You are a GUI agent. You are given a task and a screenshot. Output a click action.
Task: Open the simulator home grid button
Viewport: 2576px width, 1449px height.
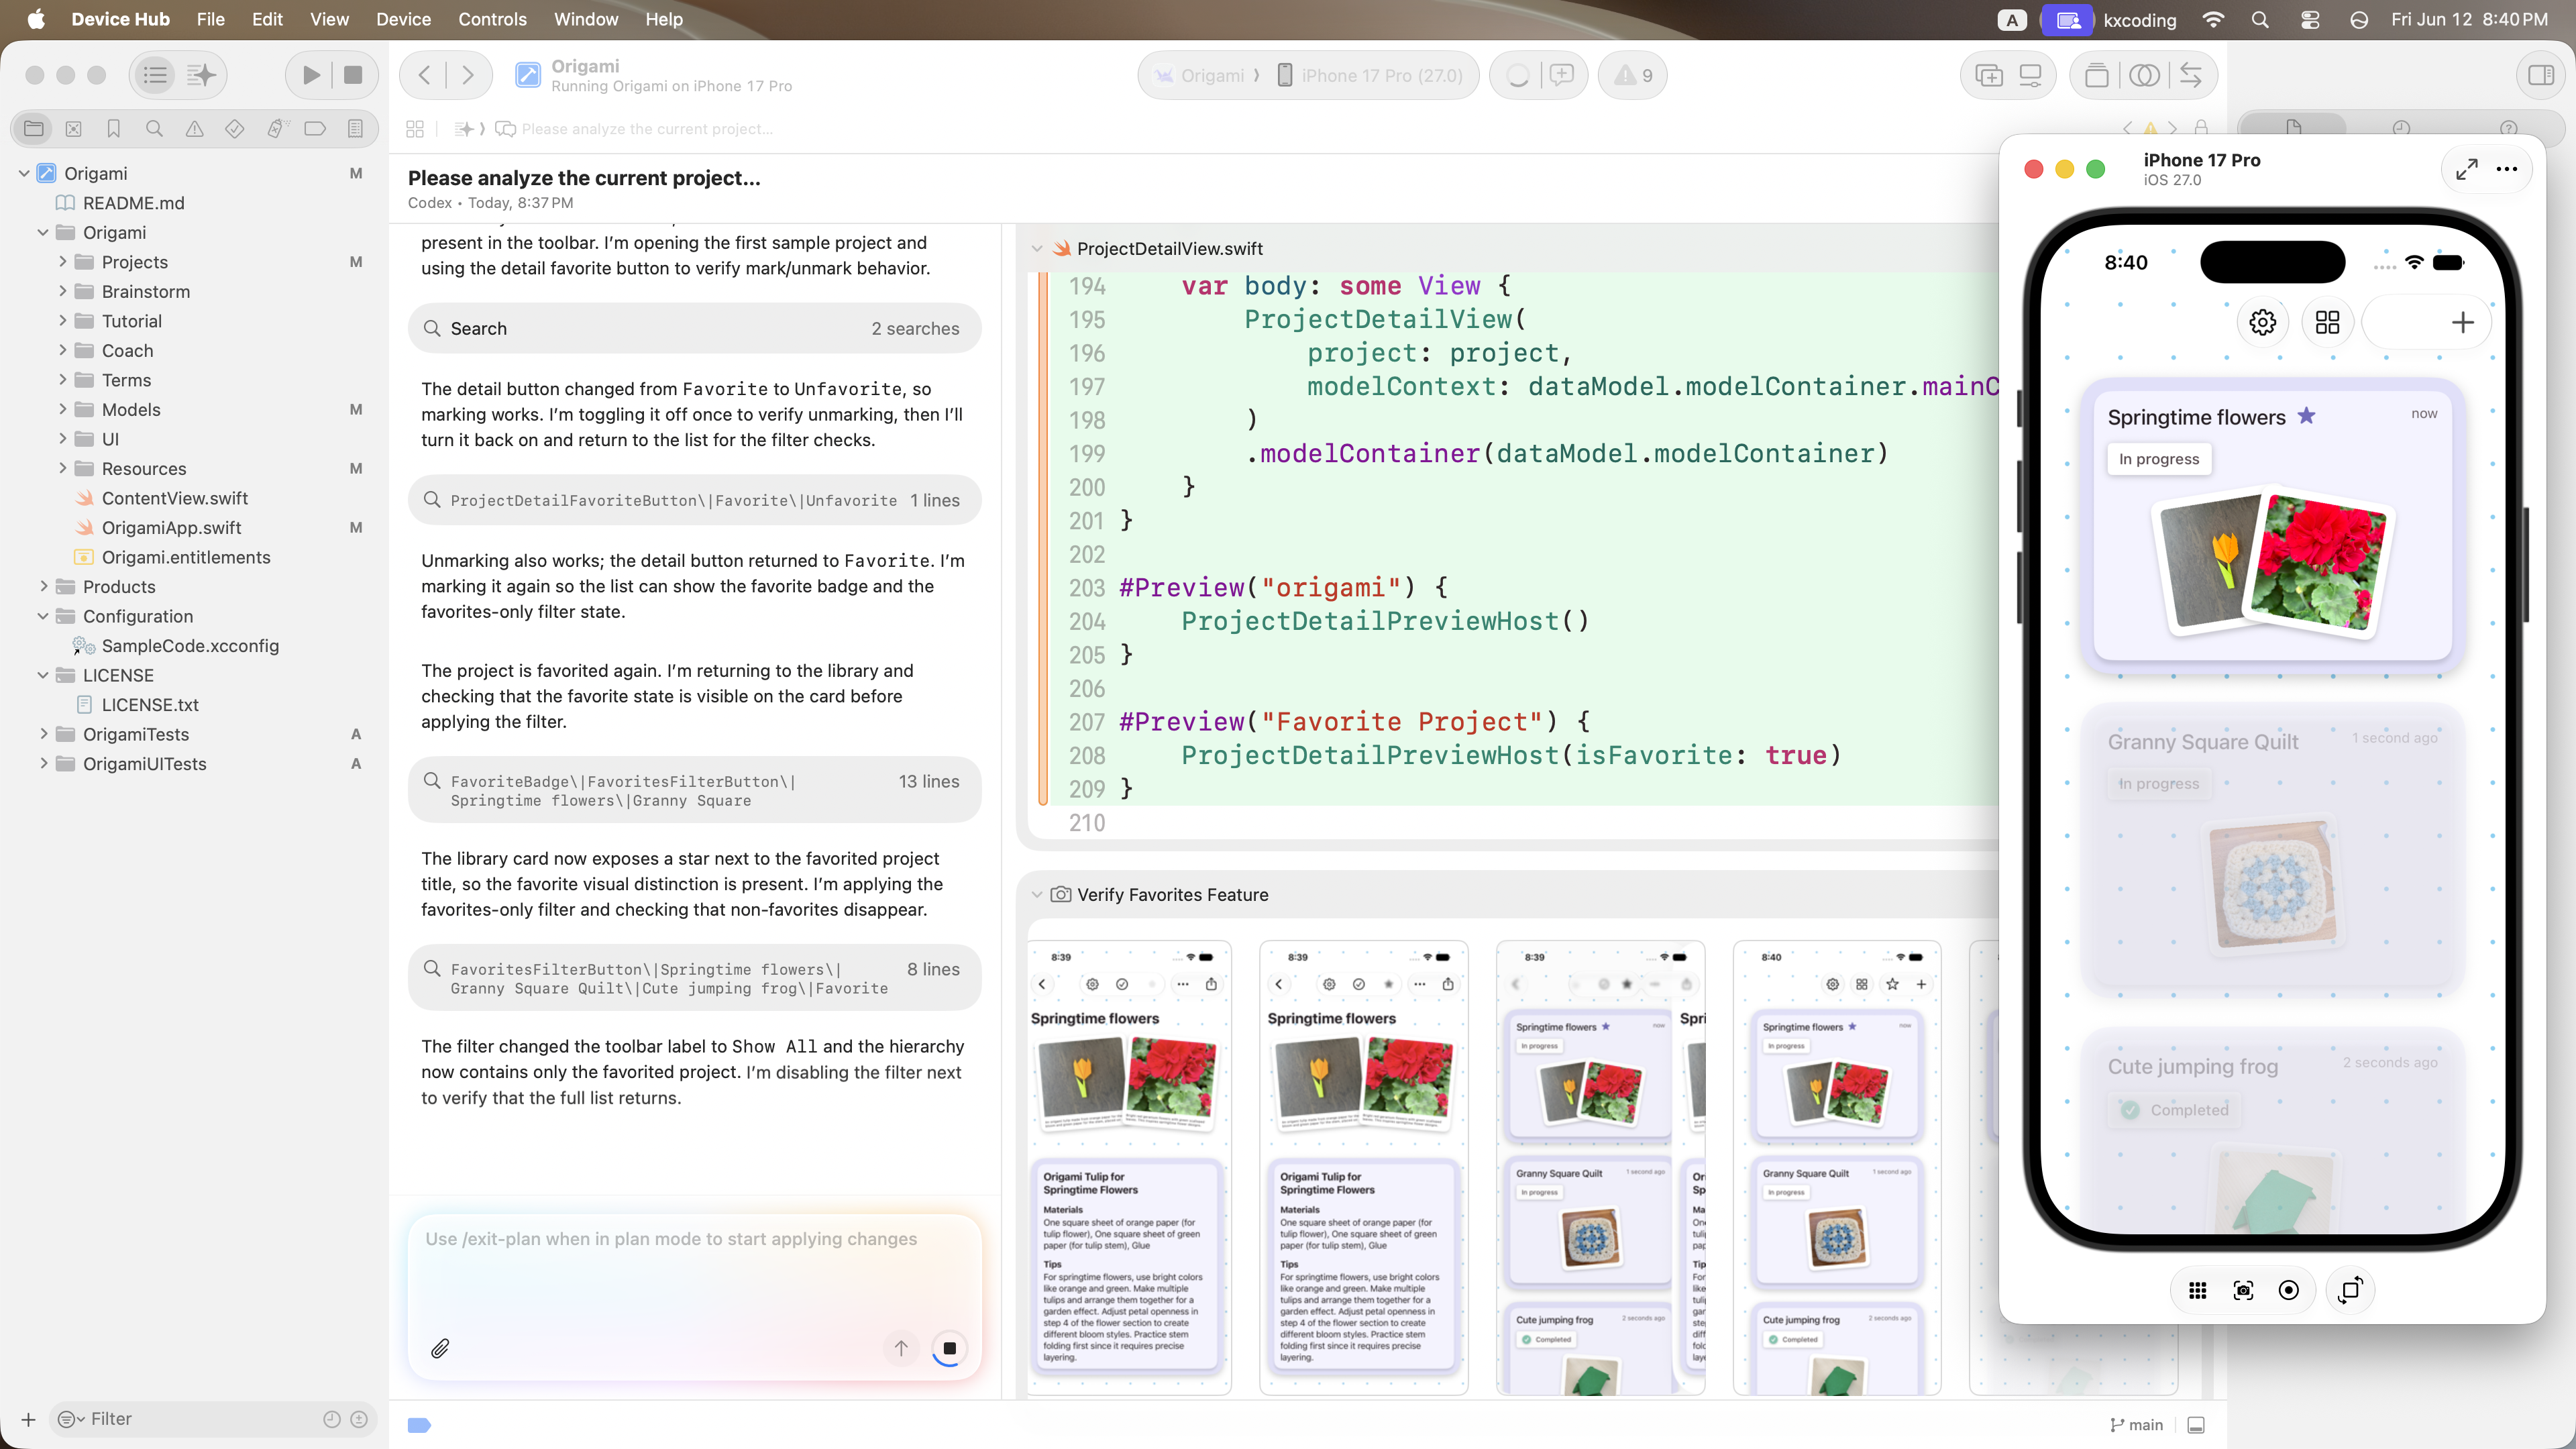[2197, 1290]
